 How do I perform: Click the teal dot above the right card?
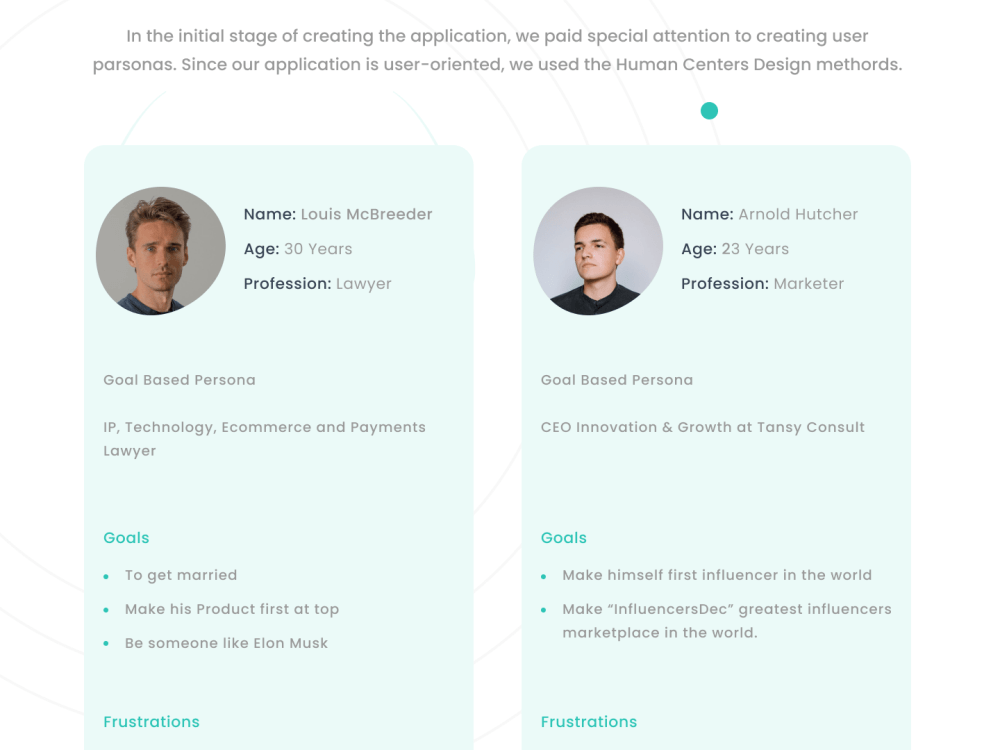(709, 111)
